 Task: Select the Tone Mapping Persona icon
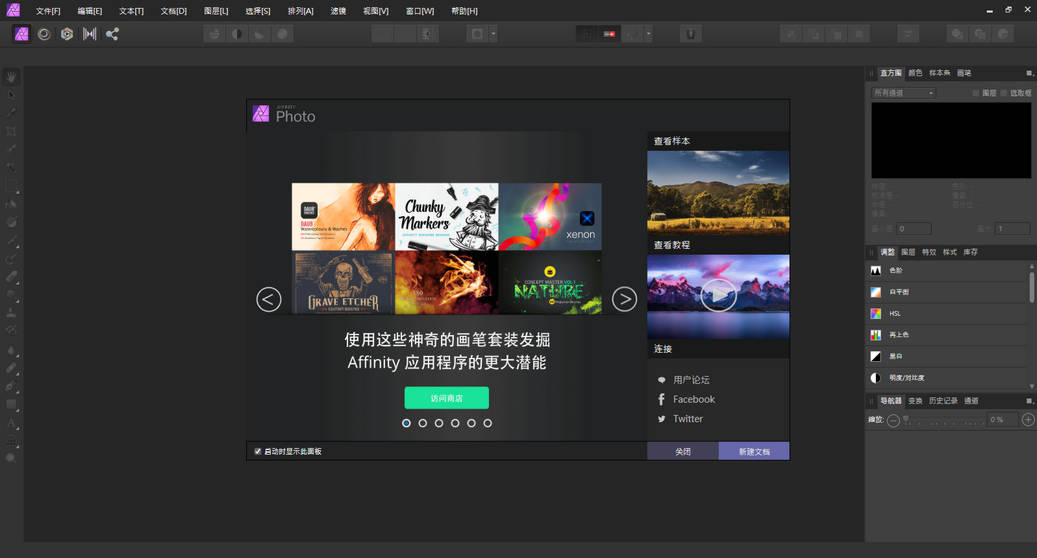point(90,34)
